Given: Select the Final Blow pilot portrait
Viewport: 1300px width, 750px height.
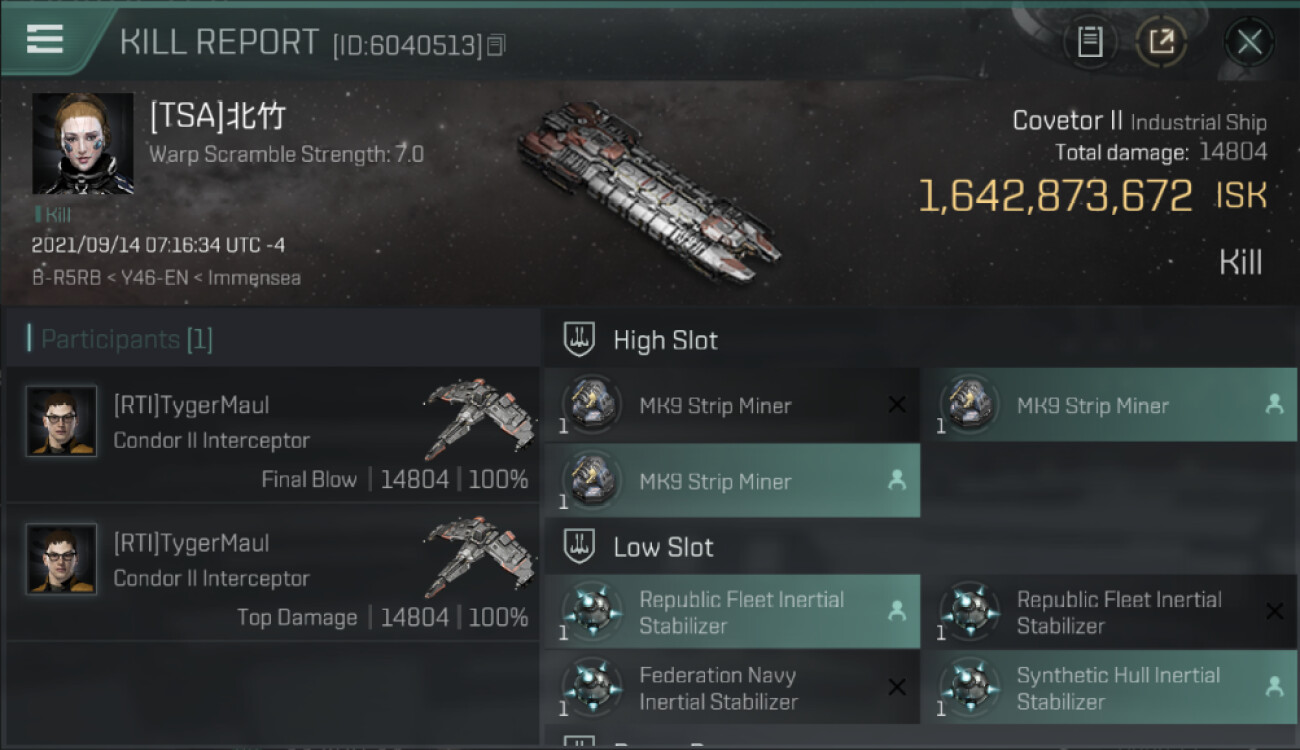Looking at the screenshot, I should pyautogui.click(x=62, y=422).
